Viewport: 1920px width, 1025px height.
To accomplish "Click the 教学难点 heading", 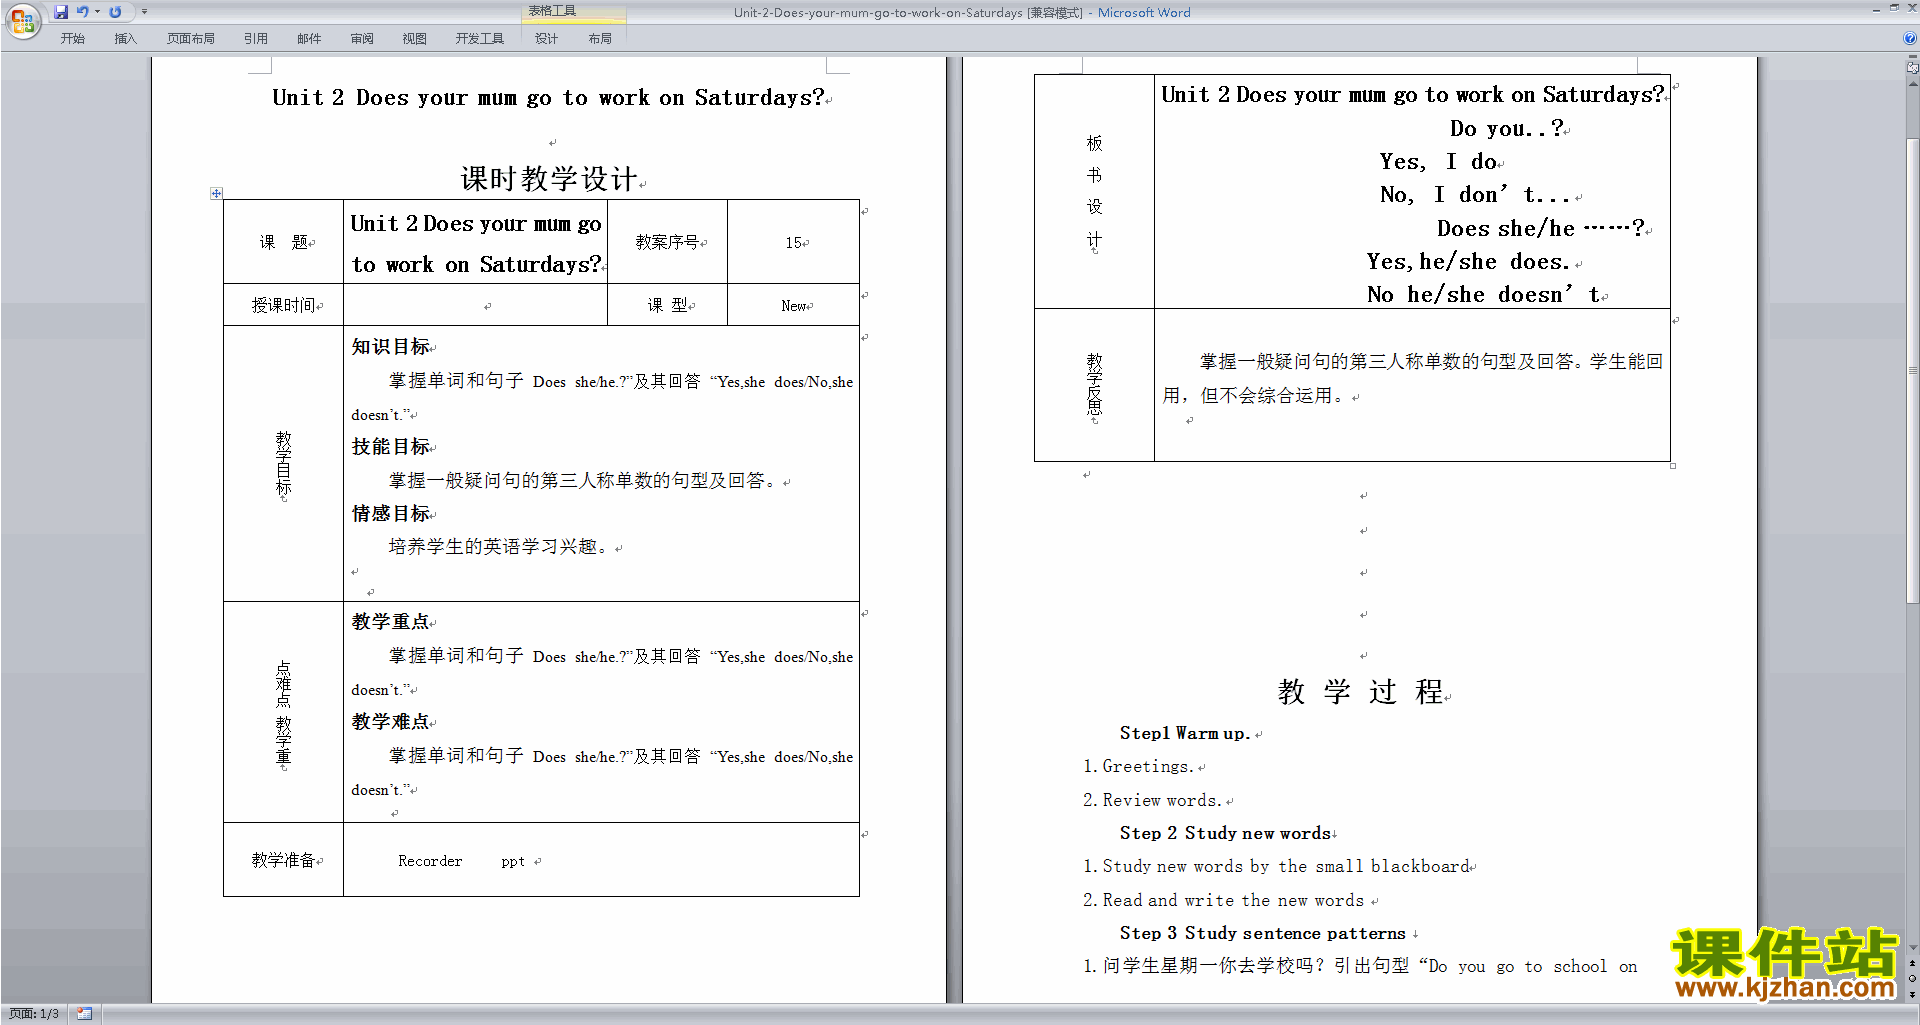I will [x=391, y=722].
